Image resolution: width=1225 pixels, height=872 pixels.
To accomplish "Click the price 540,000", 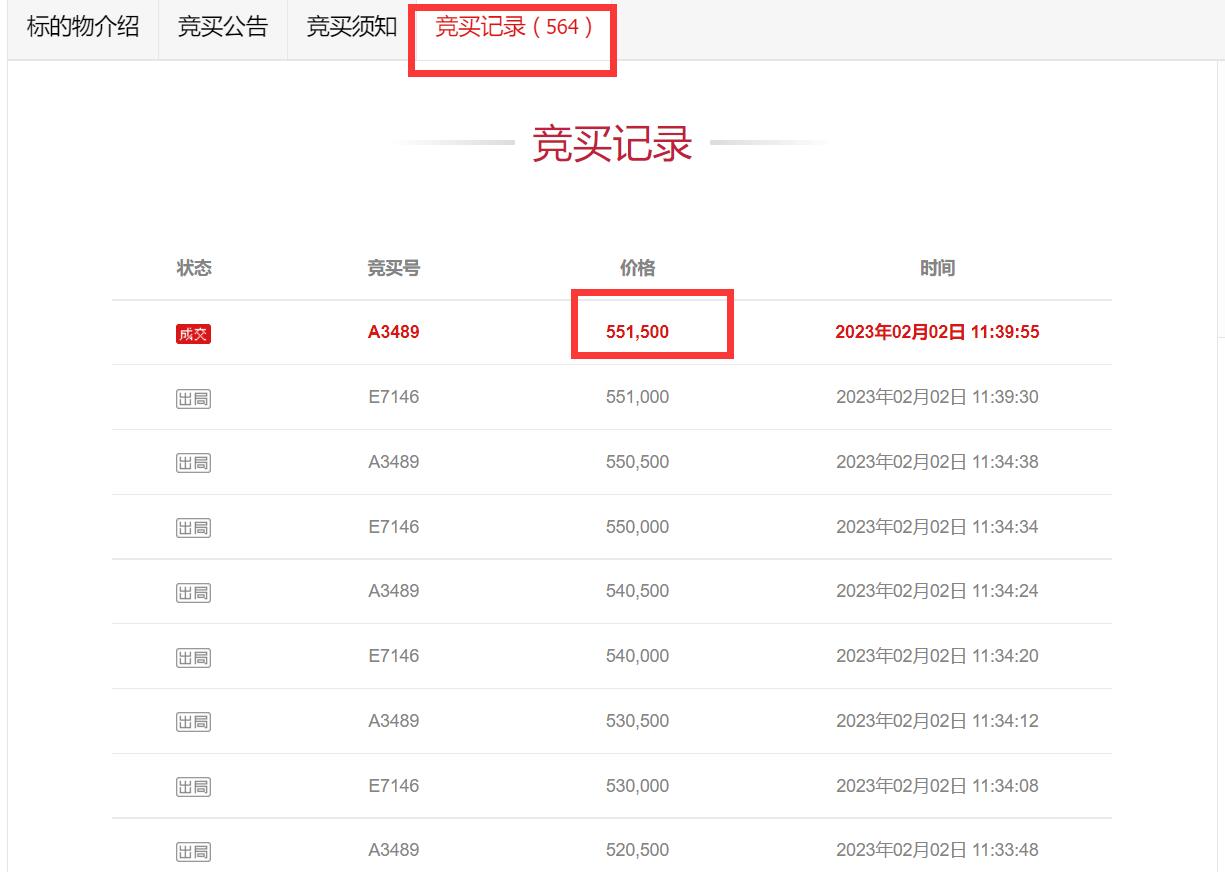I will point(638,656).
